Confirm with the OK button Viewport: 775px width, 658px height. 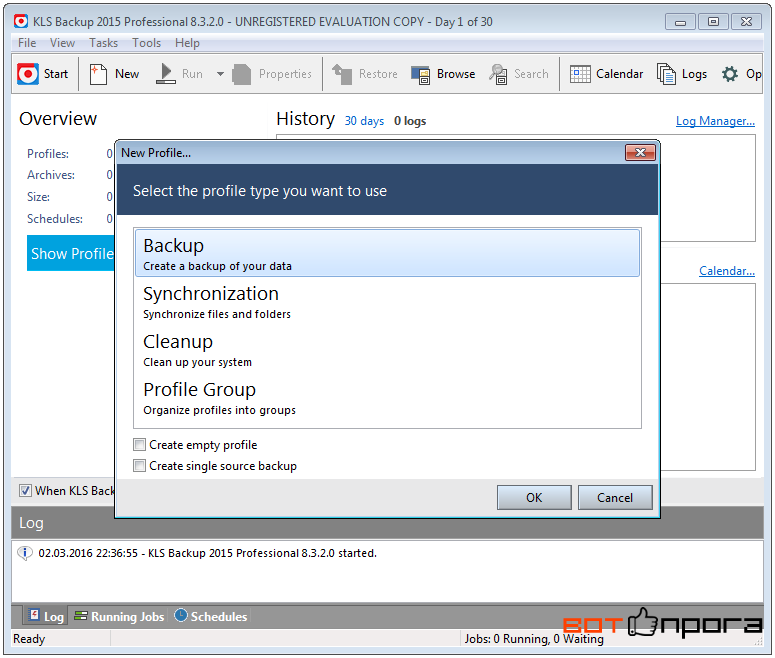534,497
